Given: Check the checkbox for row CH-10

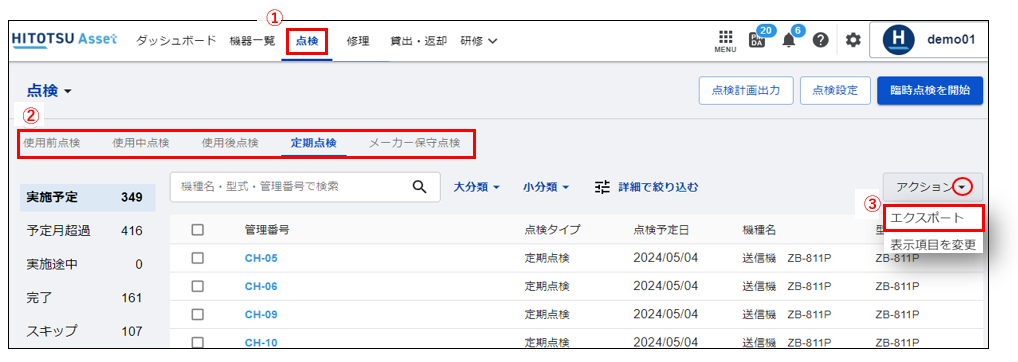Looking at the screenshot, I should [x=199, y=342].
